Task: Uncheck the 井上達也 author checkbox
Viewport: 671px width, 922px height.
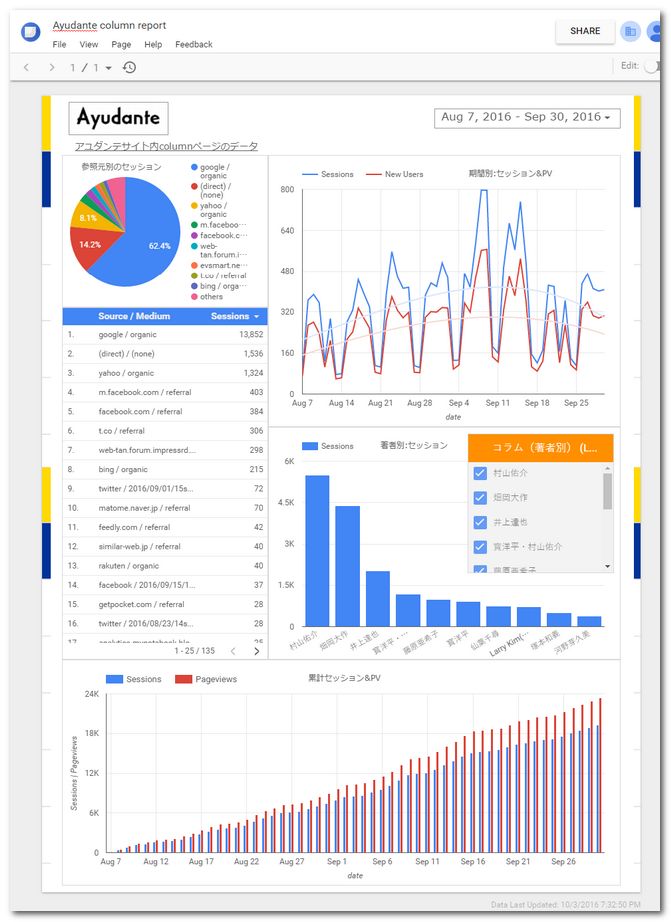Action: [480, 522]
